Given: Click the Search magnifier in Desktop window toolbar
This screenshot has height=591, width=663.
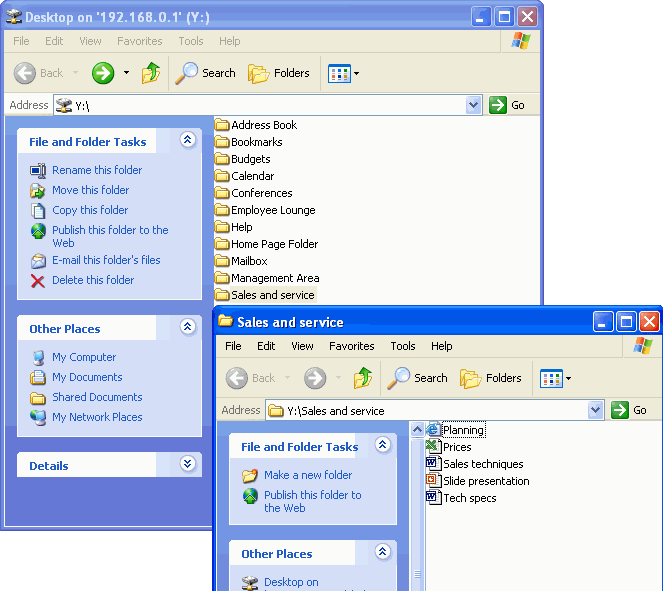Looking at the screenshot, I should [x=187, y=73].
